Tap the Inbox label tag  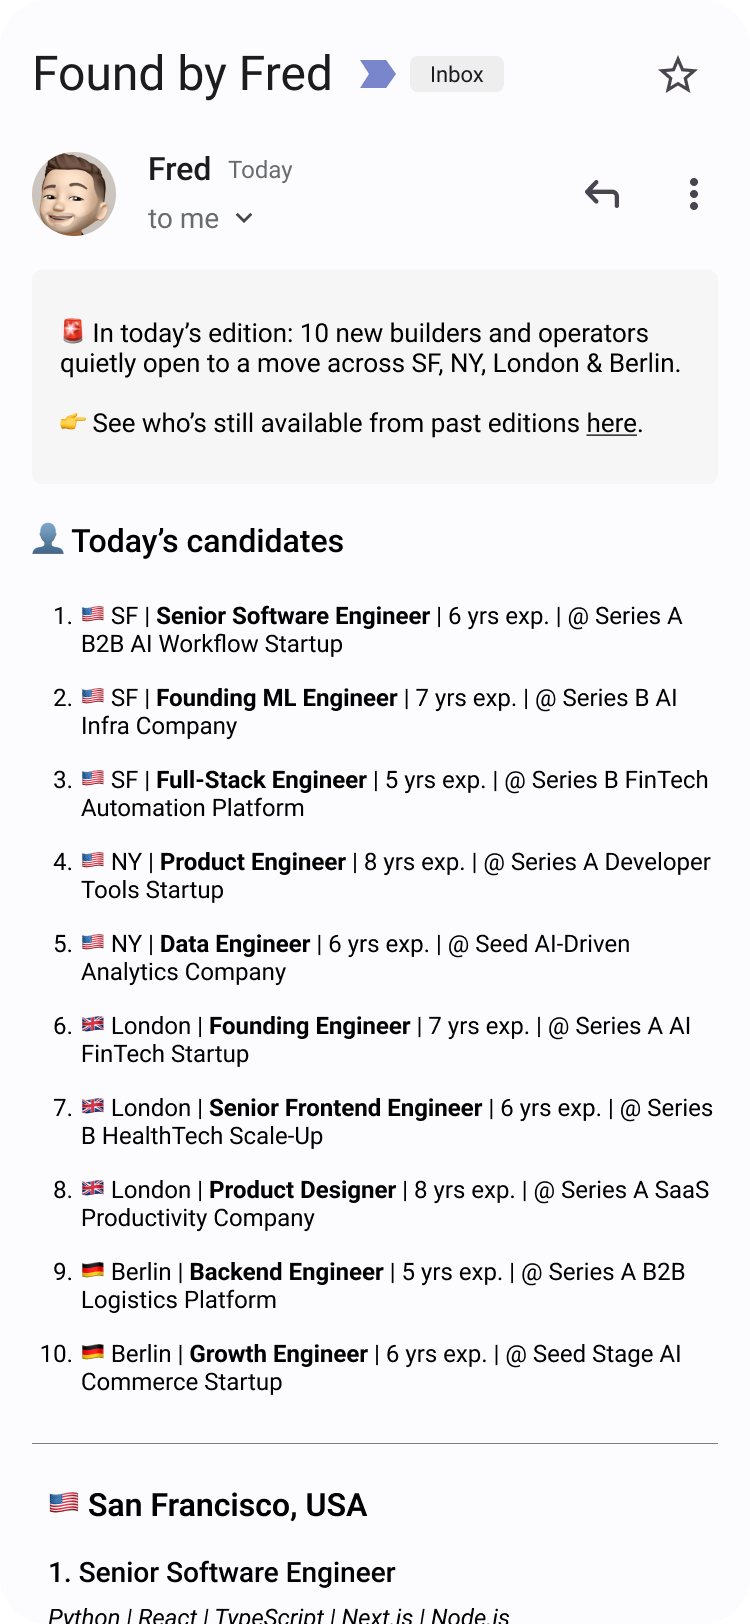tap(456, 75)
